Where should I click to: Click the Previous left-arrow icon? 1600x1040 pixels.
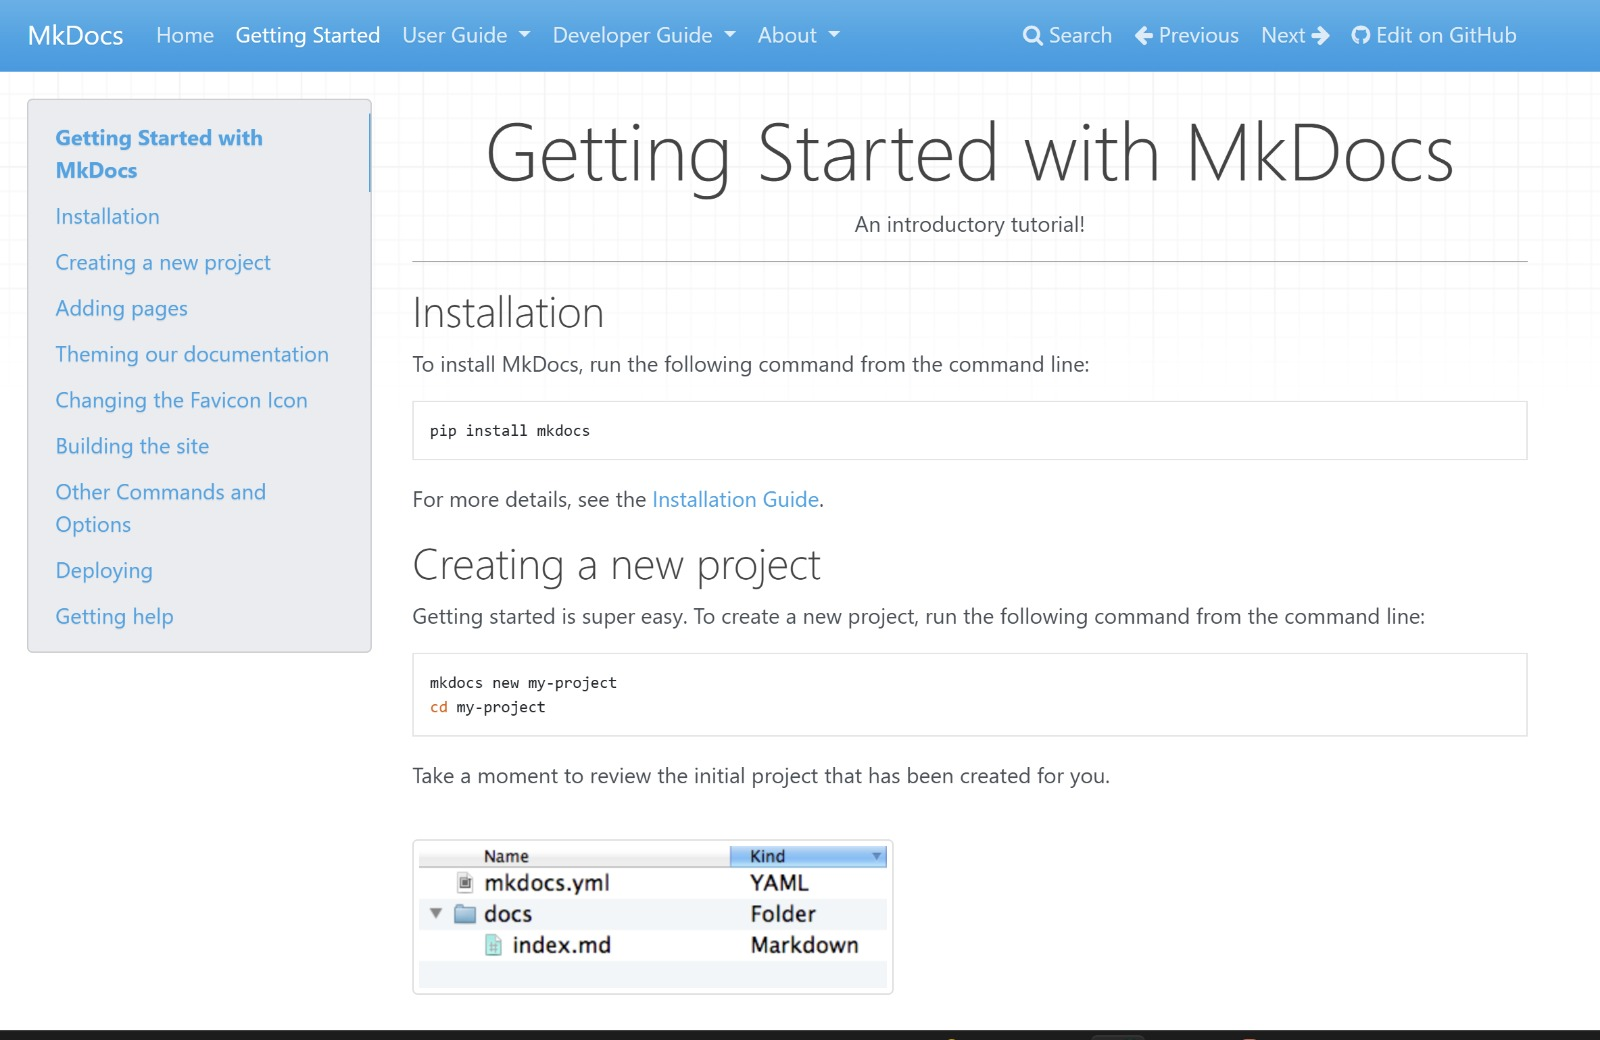(1144, 36)
